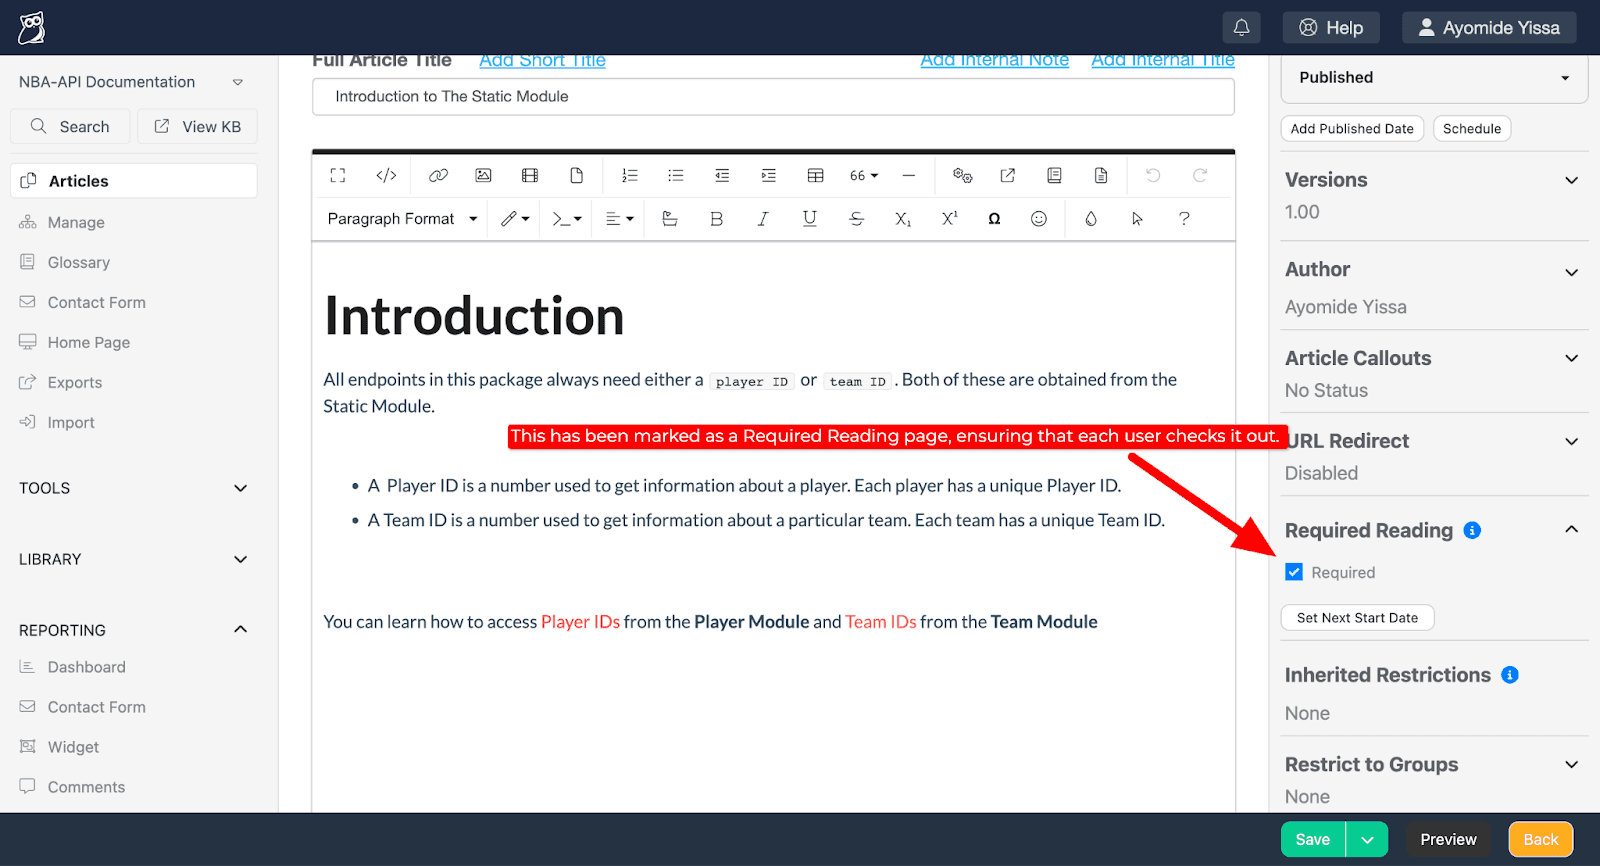Click the select-all pointer icon
This screenshot has width=1600, height=866.
[x=1137, y=219]
